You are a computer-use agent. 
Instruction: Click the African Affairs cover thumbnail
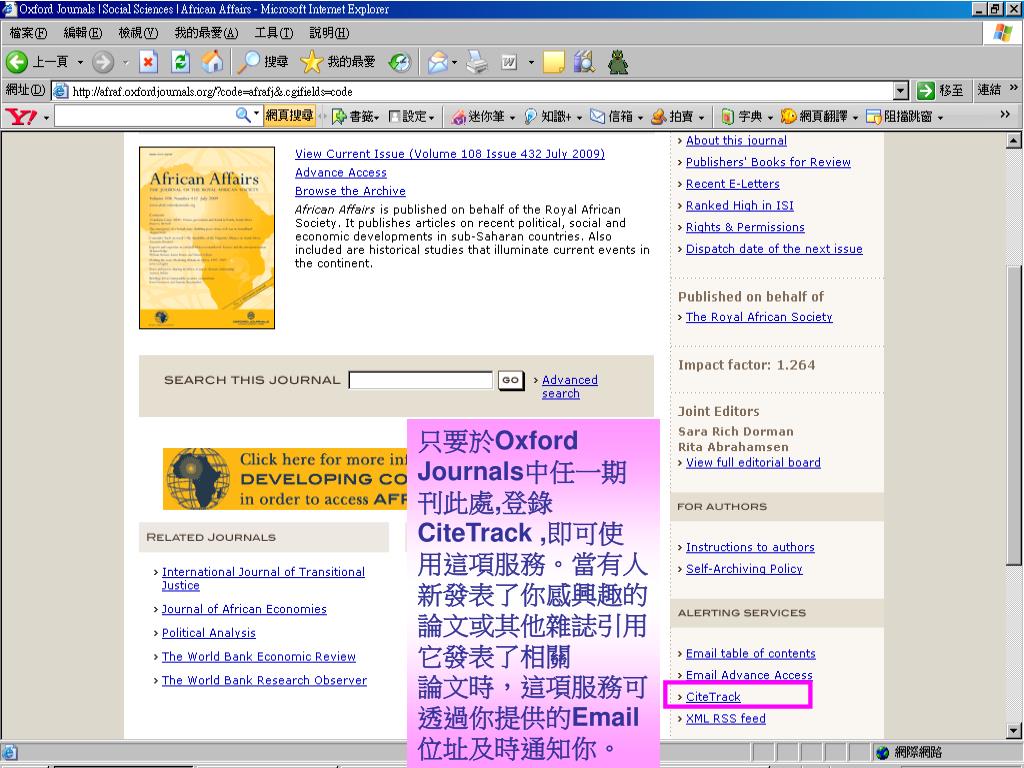[207, 238]
